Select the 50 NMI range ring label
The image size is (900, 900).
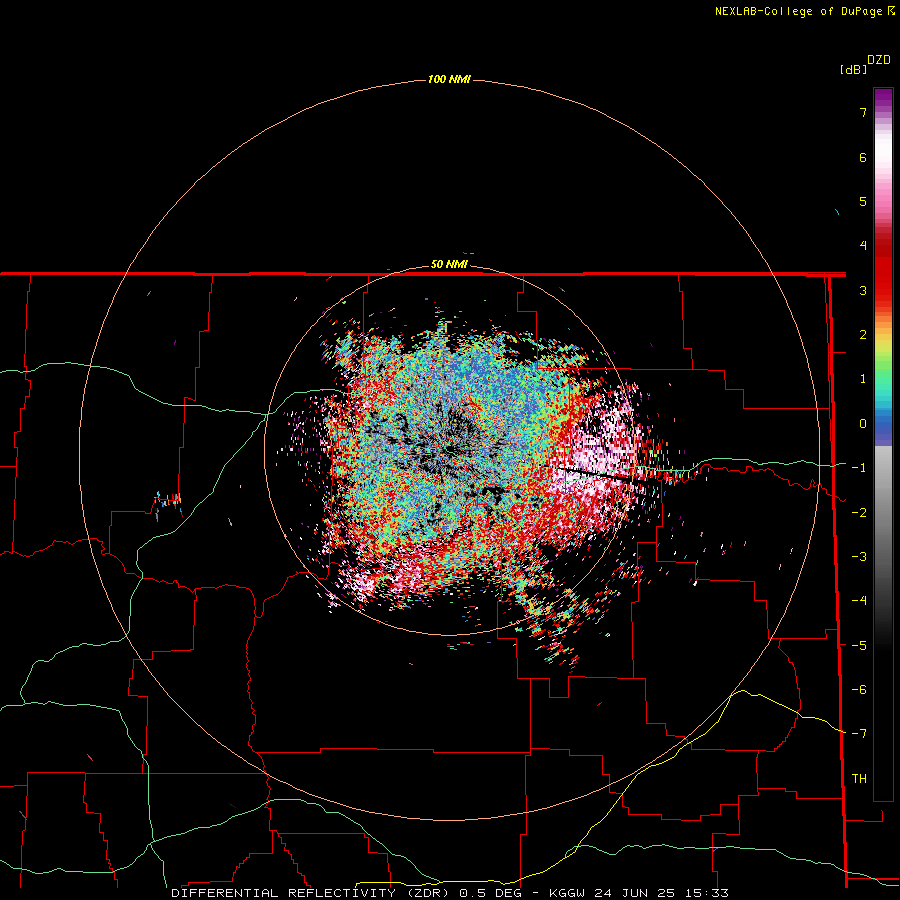point(449,265)
